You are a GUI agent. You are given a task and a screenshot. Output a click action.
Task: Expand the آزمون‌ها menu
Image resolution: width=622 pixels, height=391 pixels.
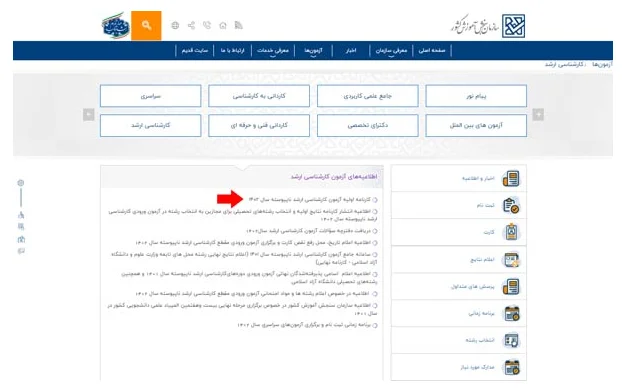pyautogui.click(x=313, y=51)
